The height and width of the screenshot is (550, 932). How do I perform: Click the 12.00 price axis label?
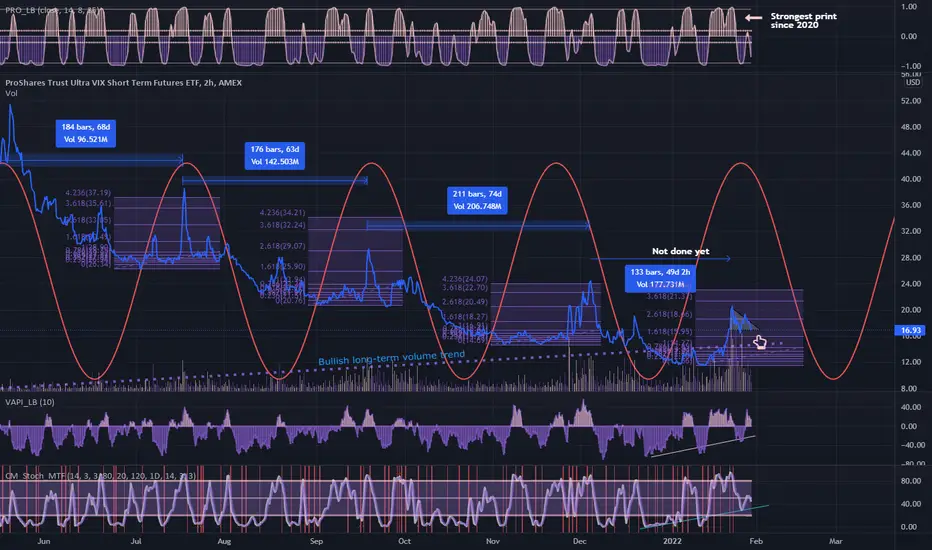(911, 362)
